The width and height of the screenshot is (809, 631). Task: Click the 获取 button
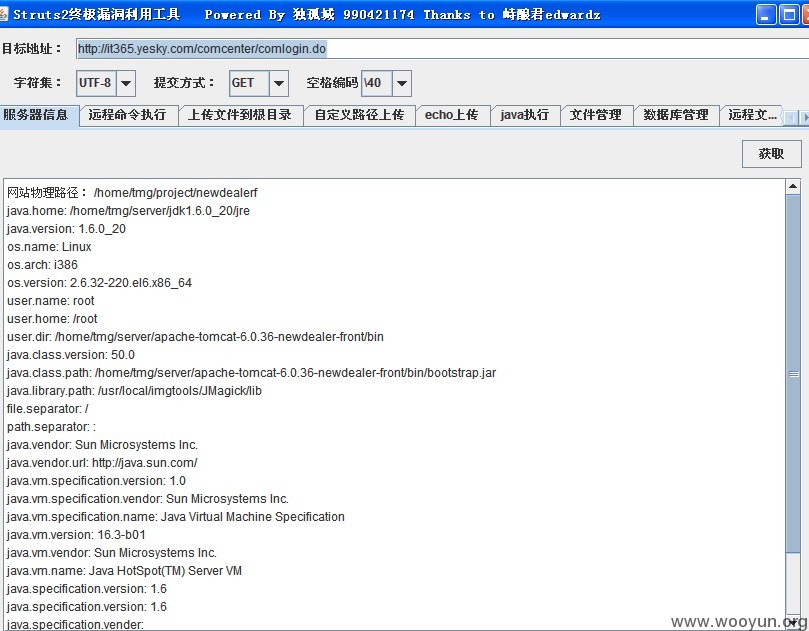click(x=771, y=154)
